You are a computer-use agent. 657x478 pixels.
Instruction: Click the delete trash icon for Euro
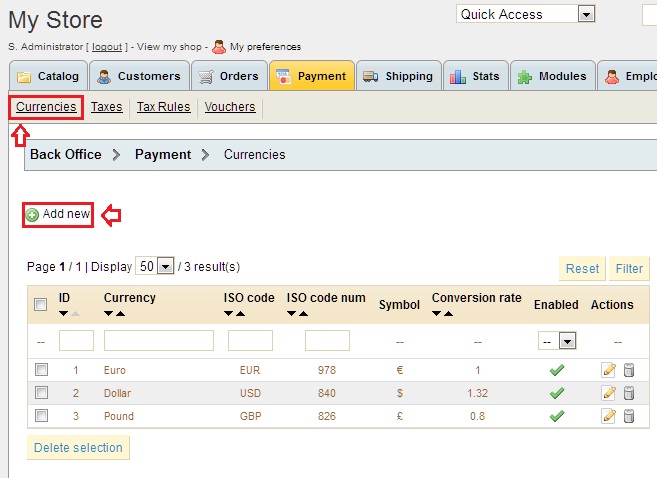[x=629, y=370]
